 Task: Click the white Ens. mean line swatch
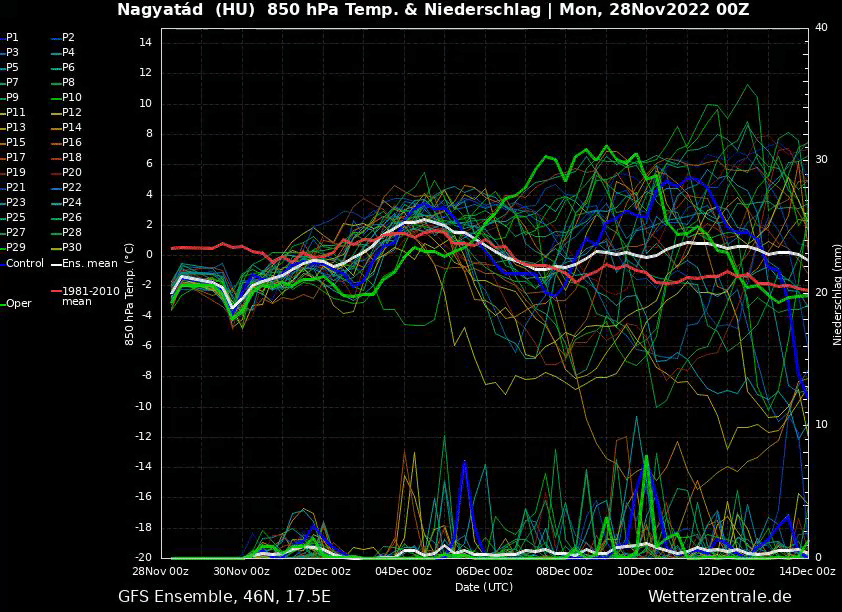click(x=55, y=264)
